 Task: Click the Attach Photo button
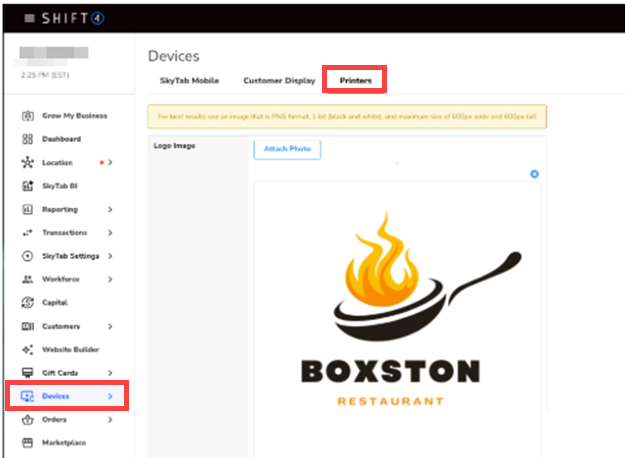tap(287, 149)
